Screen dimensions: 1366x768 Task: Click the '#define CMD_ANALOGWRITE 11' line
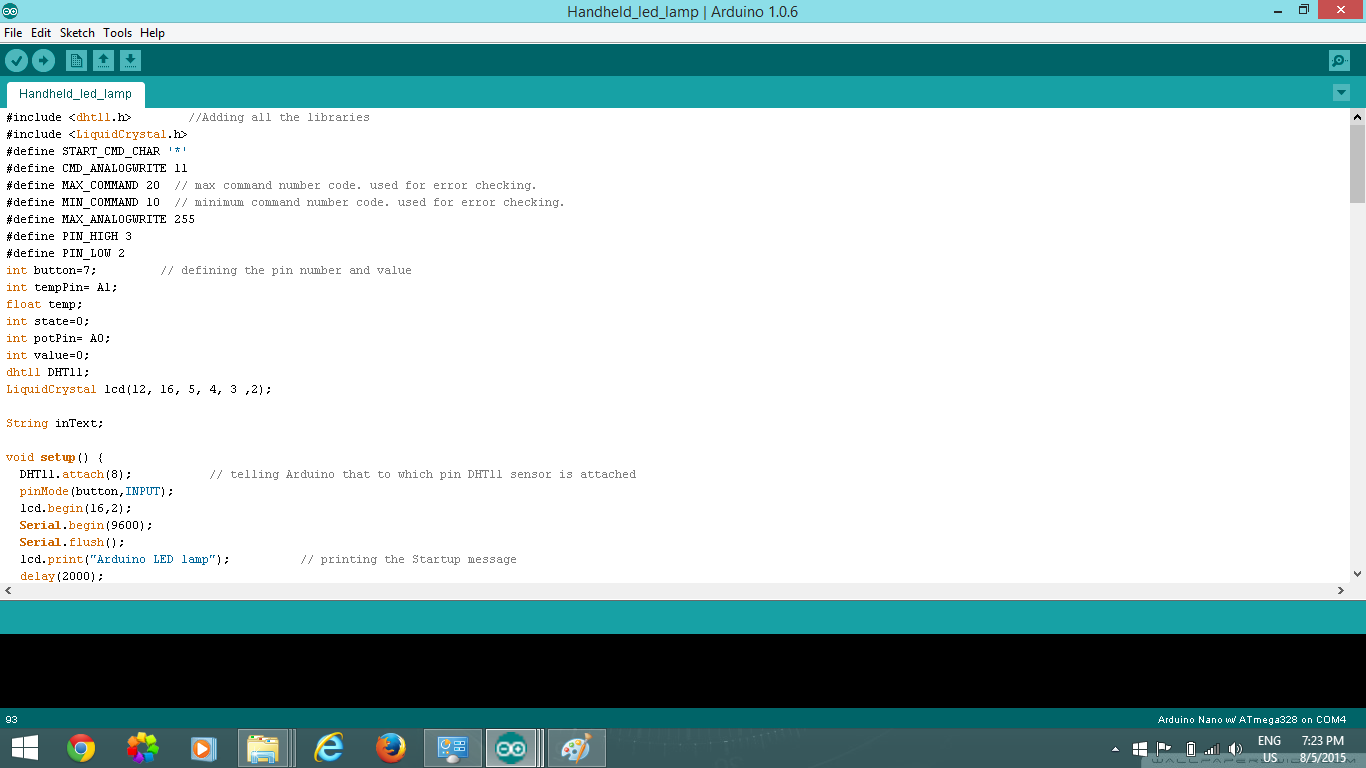coord(96,168)
